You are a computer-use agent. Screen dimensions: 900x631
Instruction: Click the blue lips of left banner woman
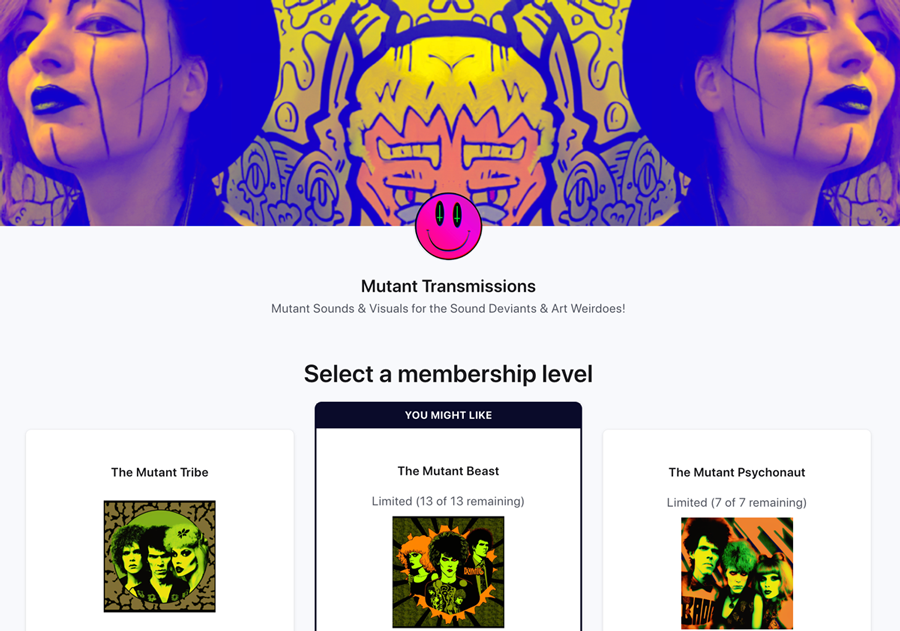(55, 99)
